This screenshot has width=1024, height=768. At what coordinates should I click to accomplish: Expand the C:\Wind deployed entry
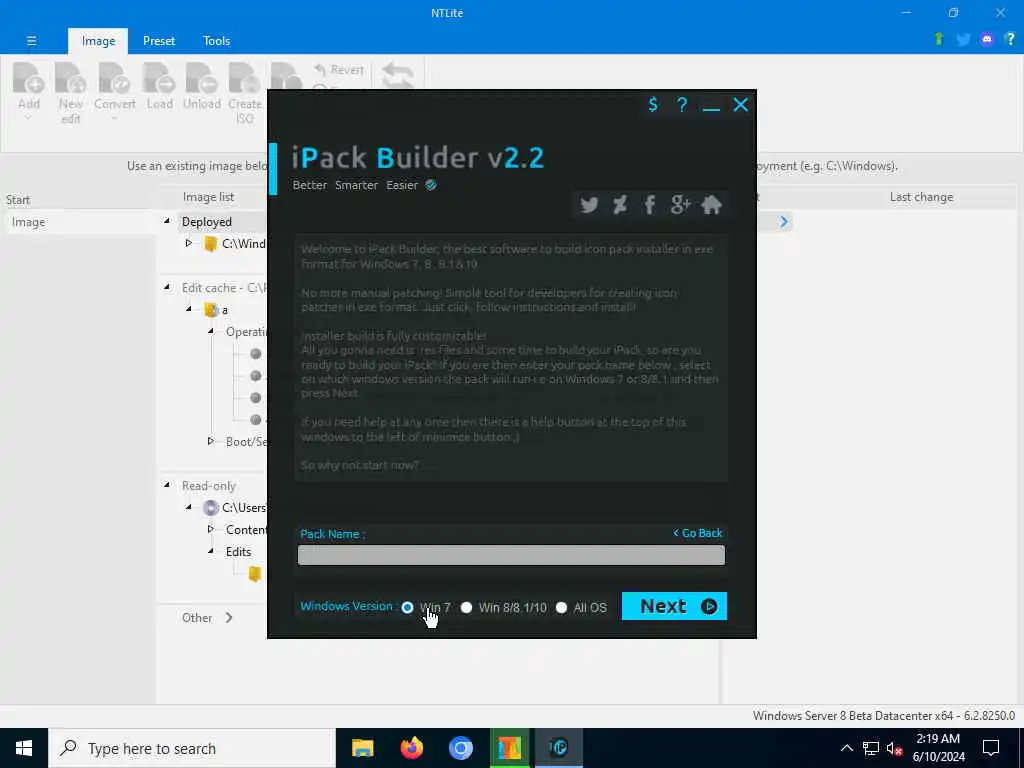pos(189,243)
